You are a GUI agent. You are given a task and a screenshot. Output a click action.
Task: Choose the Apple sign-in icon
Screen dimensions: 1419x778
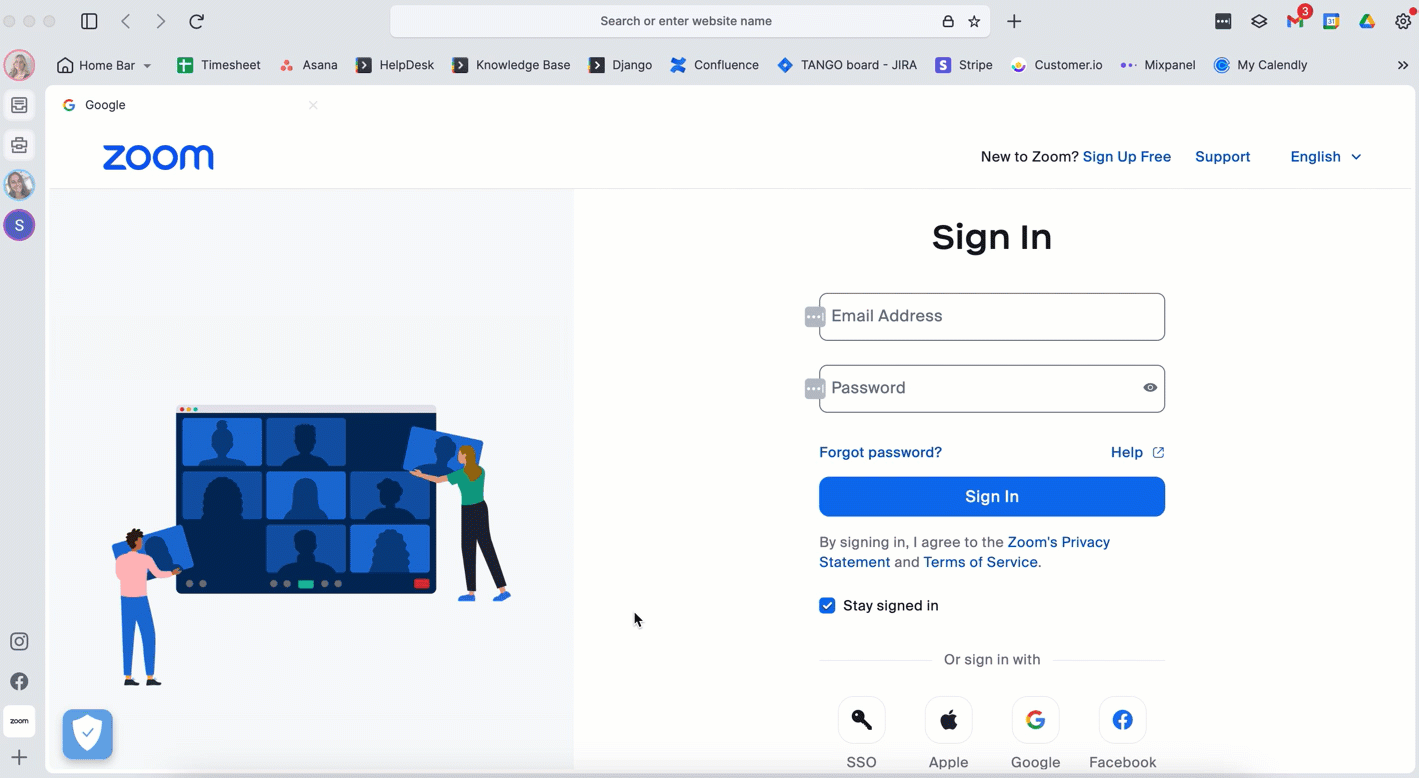948,720
